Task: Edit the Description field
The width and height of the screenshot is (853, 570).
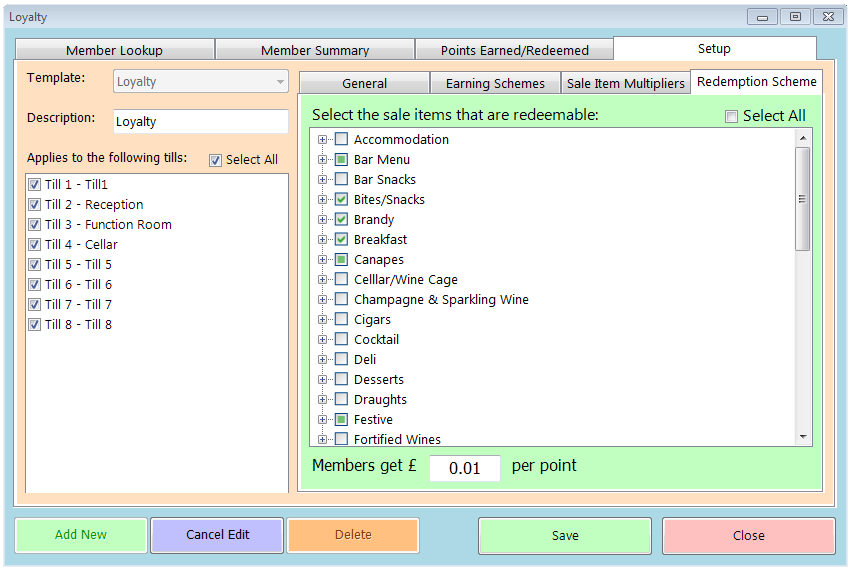Action: (201, 121)
